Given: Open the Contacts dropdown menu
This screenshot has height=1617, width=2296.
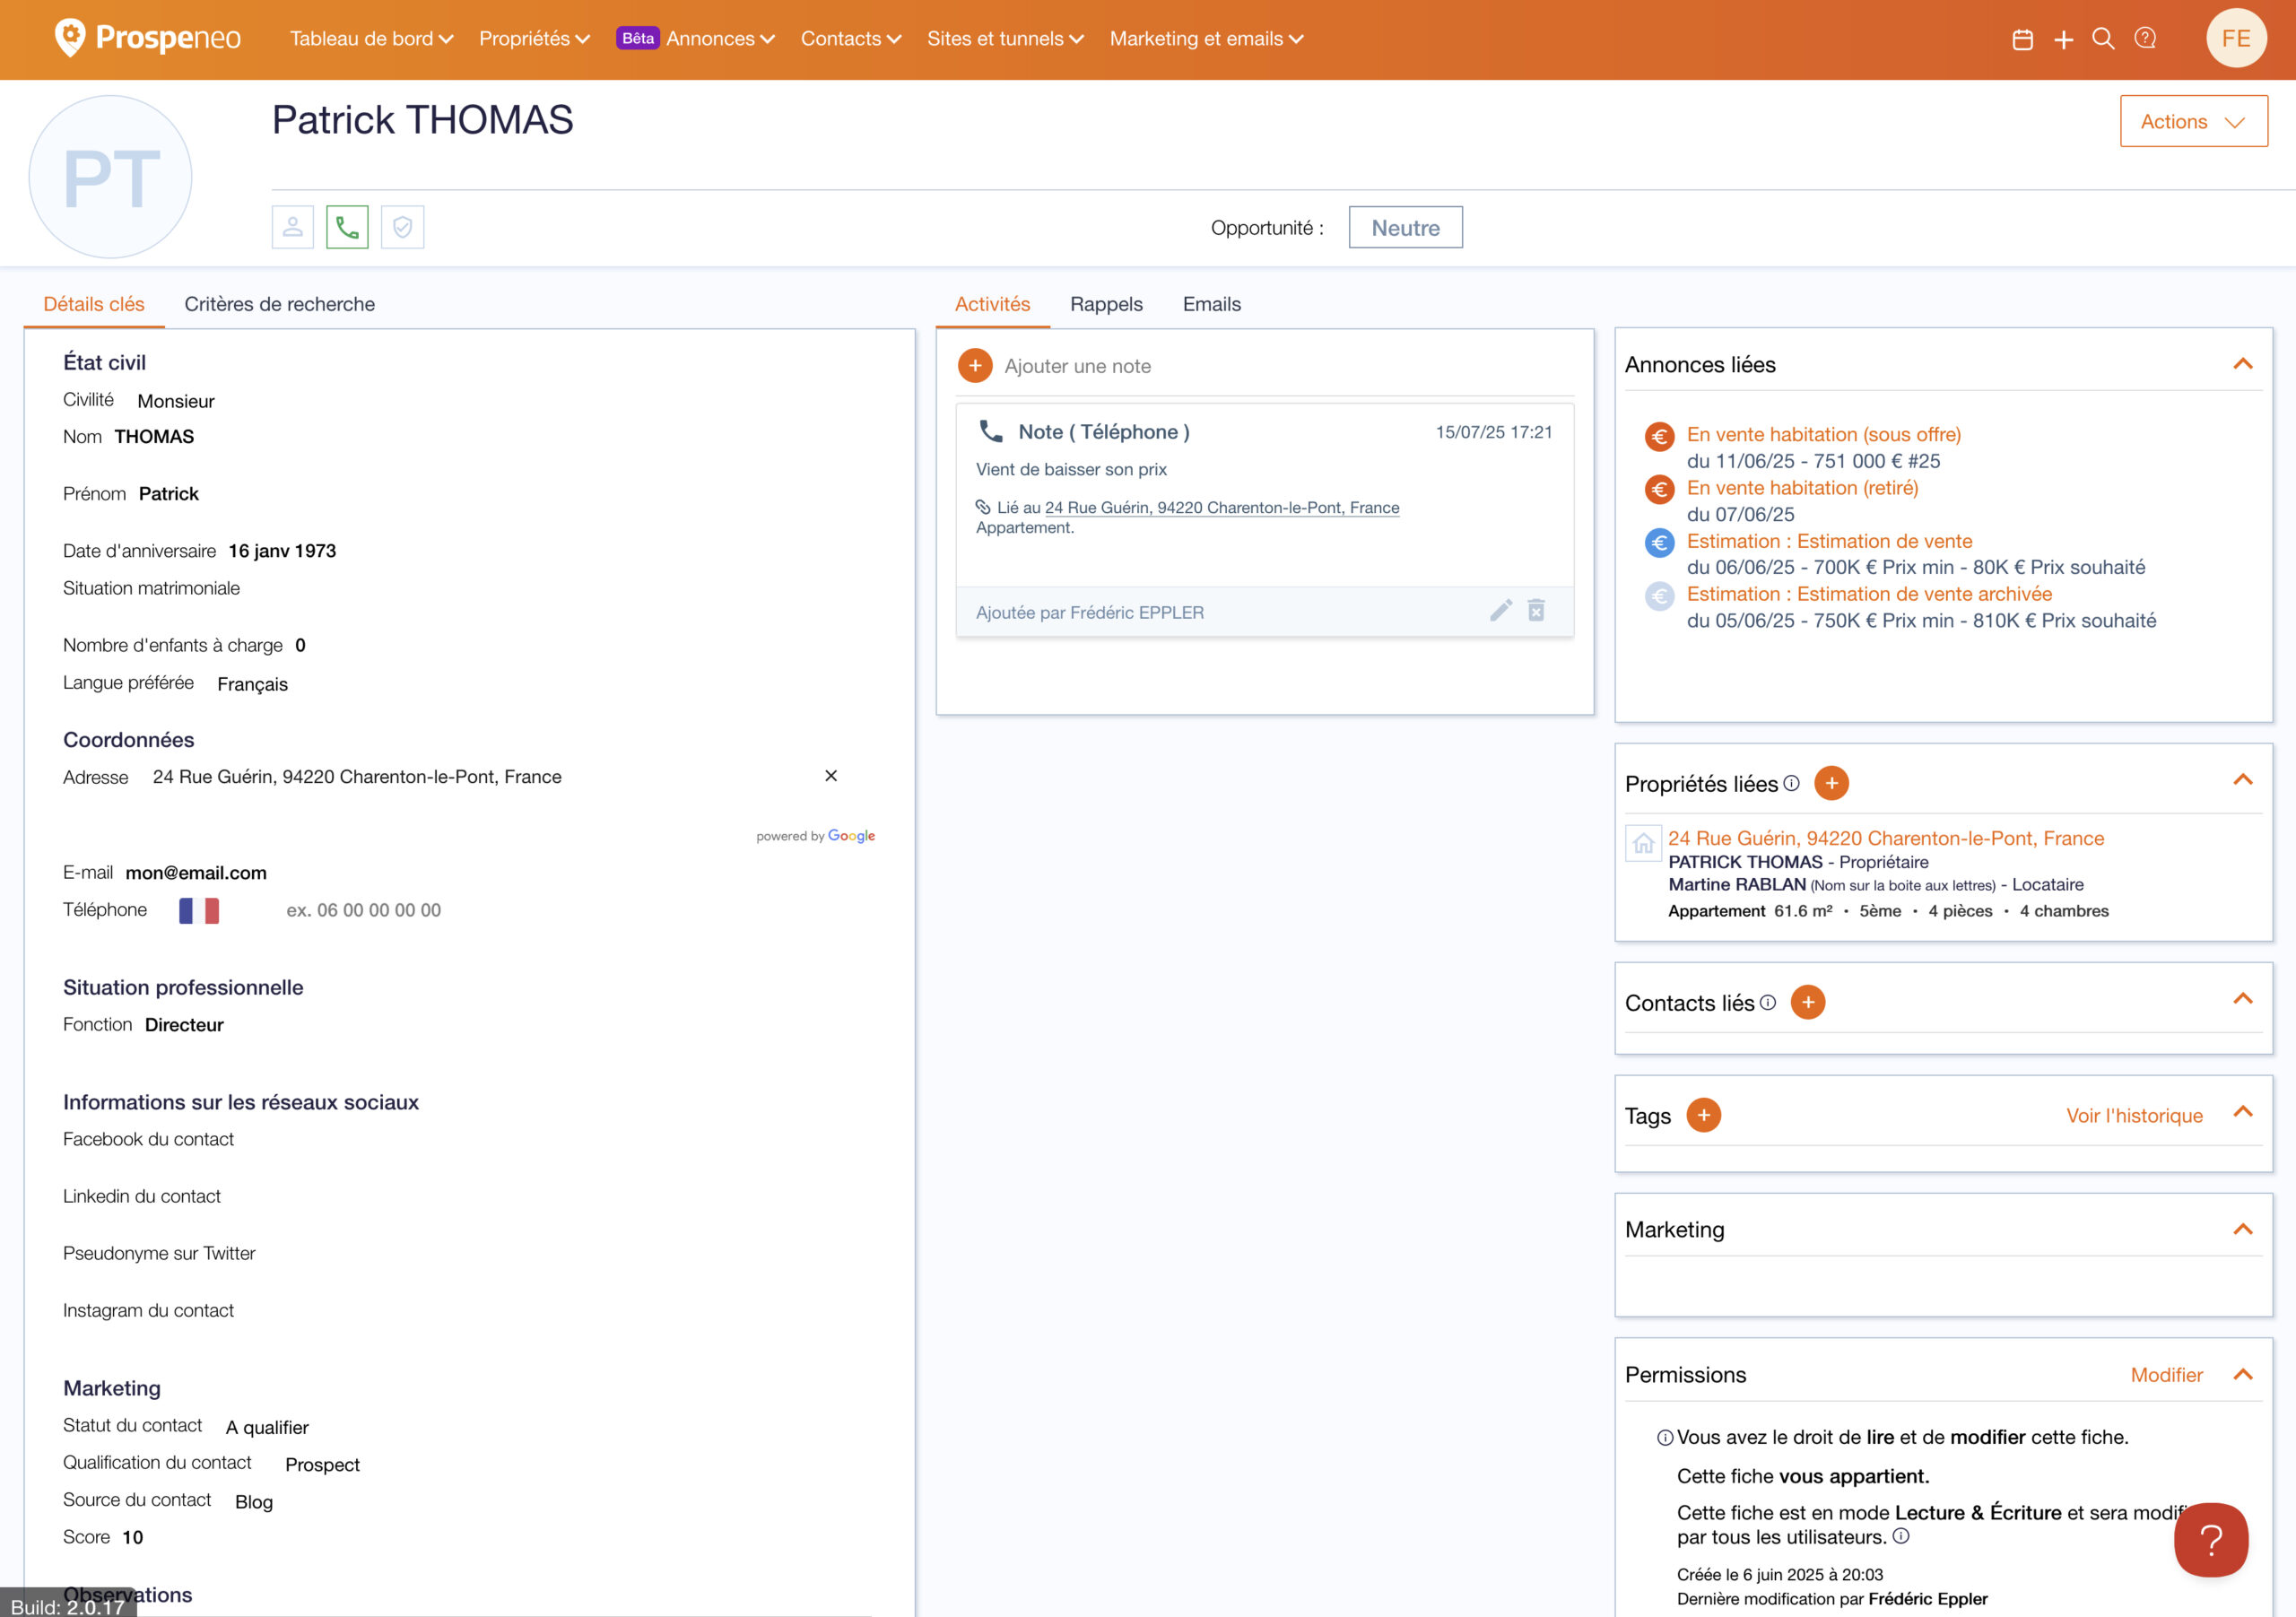Looking at the screenshot, I should 851,39.
